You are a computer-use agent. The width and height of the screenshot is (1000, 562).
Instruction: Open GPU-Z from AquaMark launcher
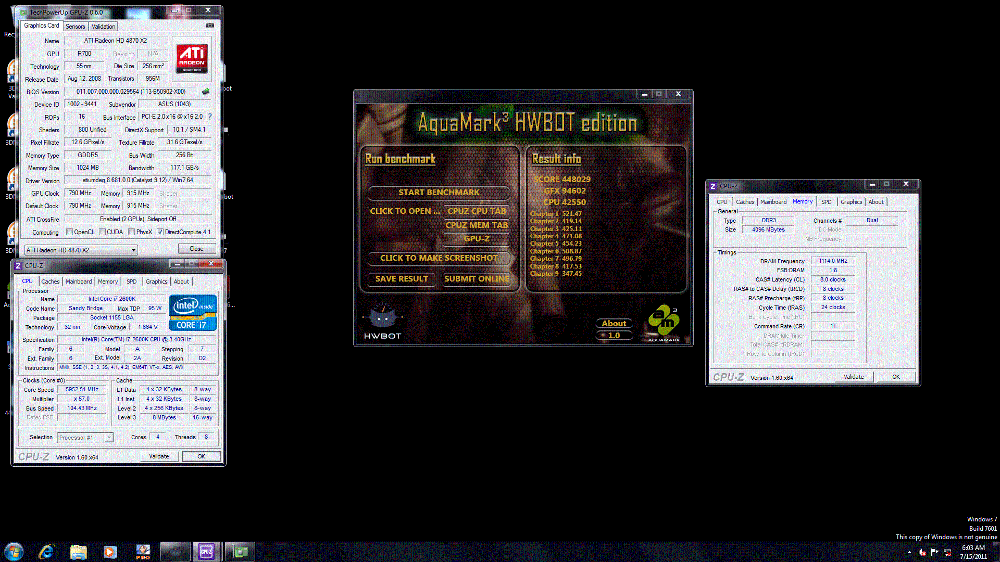(476, 239)
